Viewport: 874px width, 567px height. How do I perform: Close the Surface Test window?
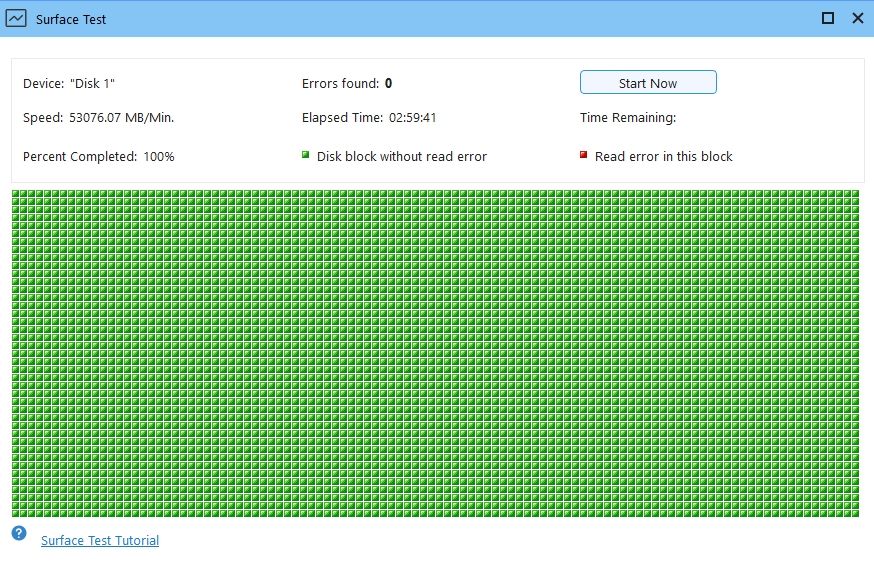858,18
